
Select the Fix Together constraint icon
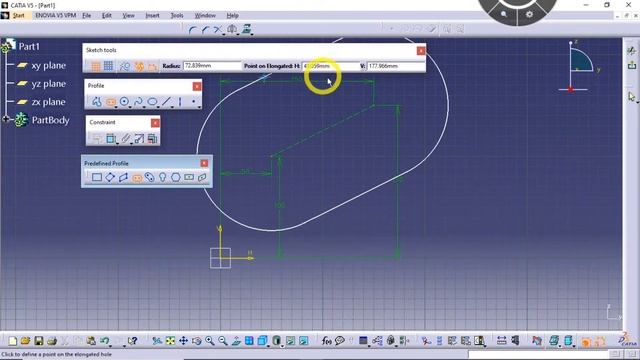pos(125,138)
